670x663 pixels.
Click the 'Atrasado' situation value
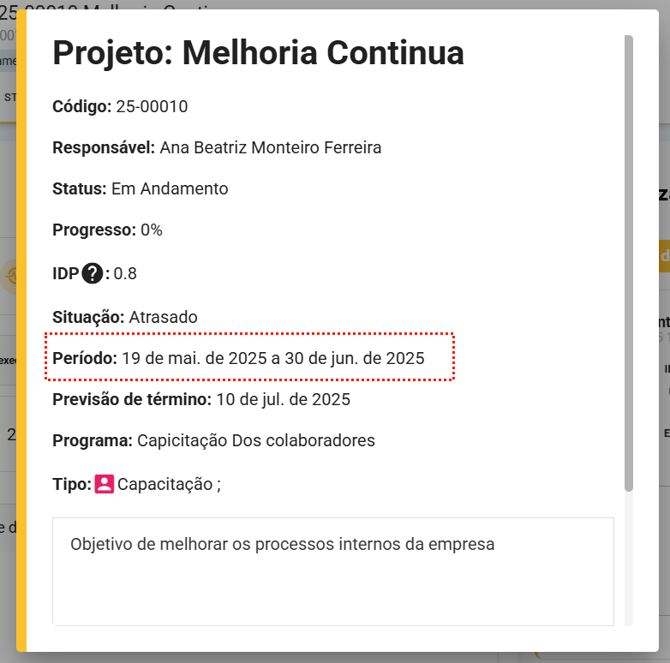pos(163,317)
